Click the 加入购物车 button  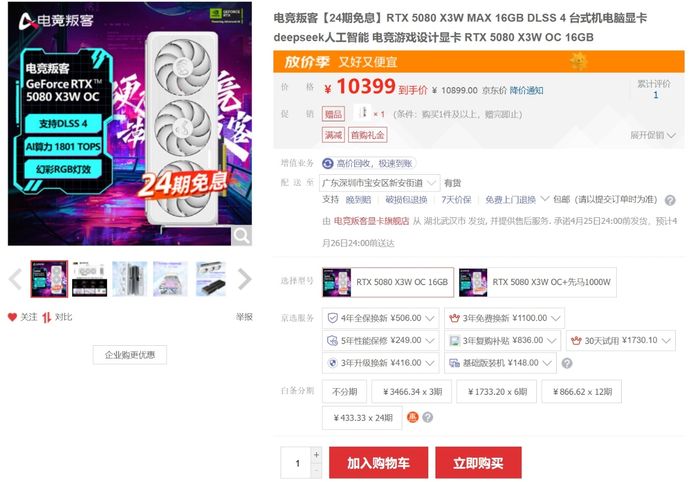[x=379, y=463]
